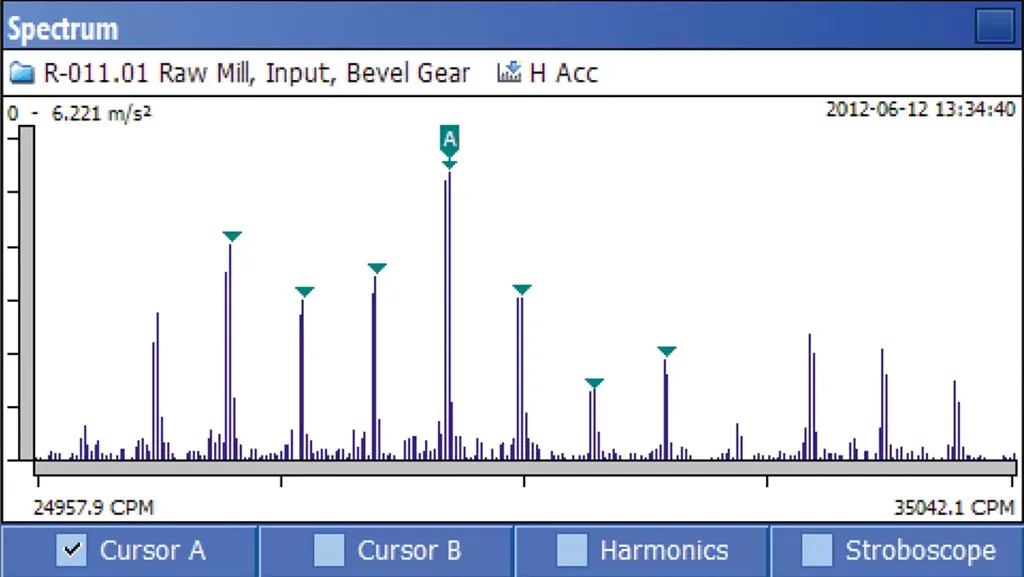Enable the Stroboscope checkbox
This screenshot has width=1024, height=577.
(817, 550)
